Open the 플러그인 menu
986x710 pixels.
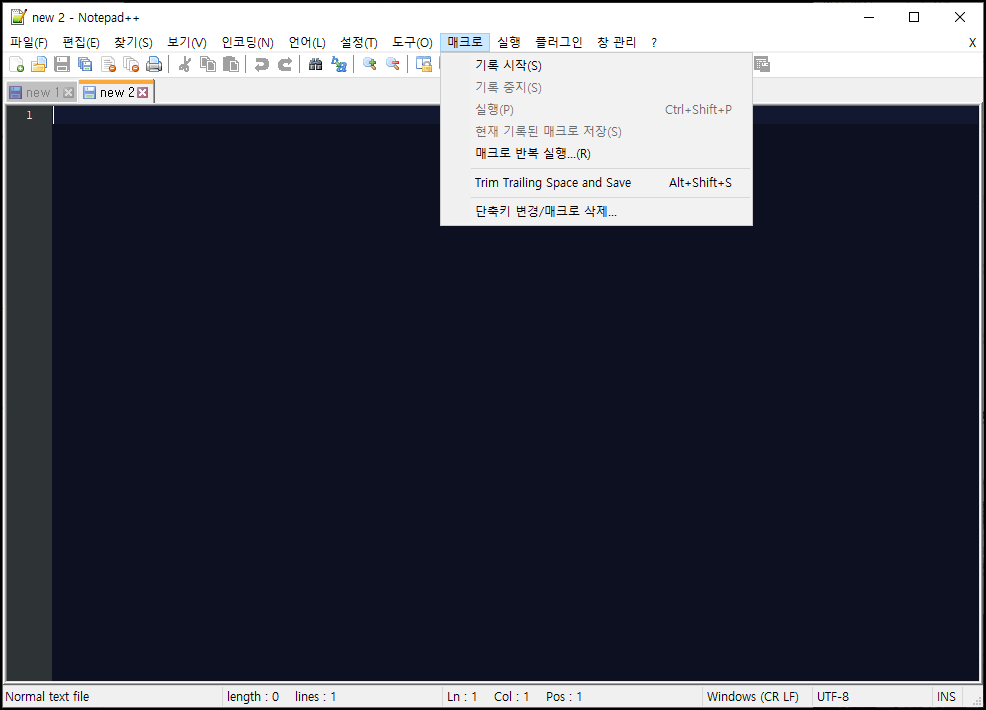click(x=558, y=42)
